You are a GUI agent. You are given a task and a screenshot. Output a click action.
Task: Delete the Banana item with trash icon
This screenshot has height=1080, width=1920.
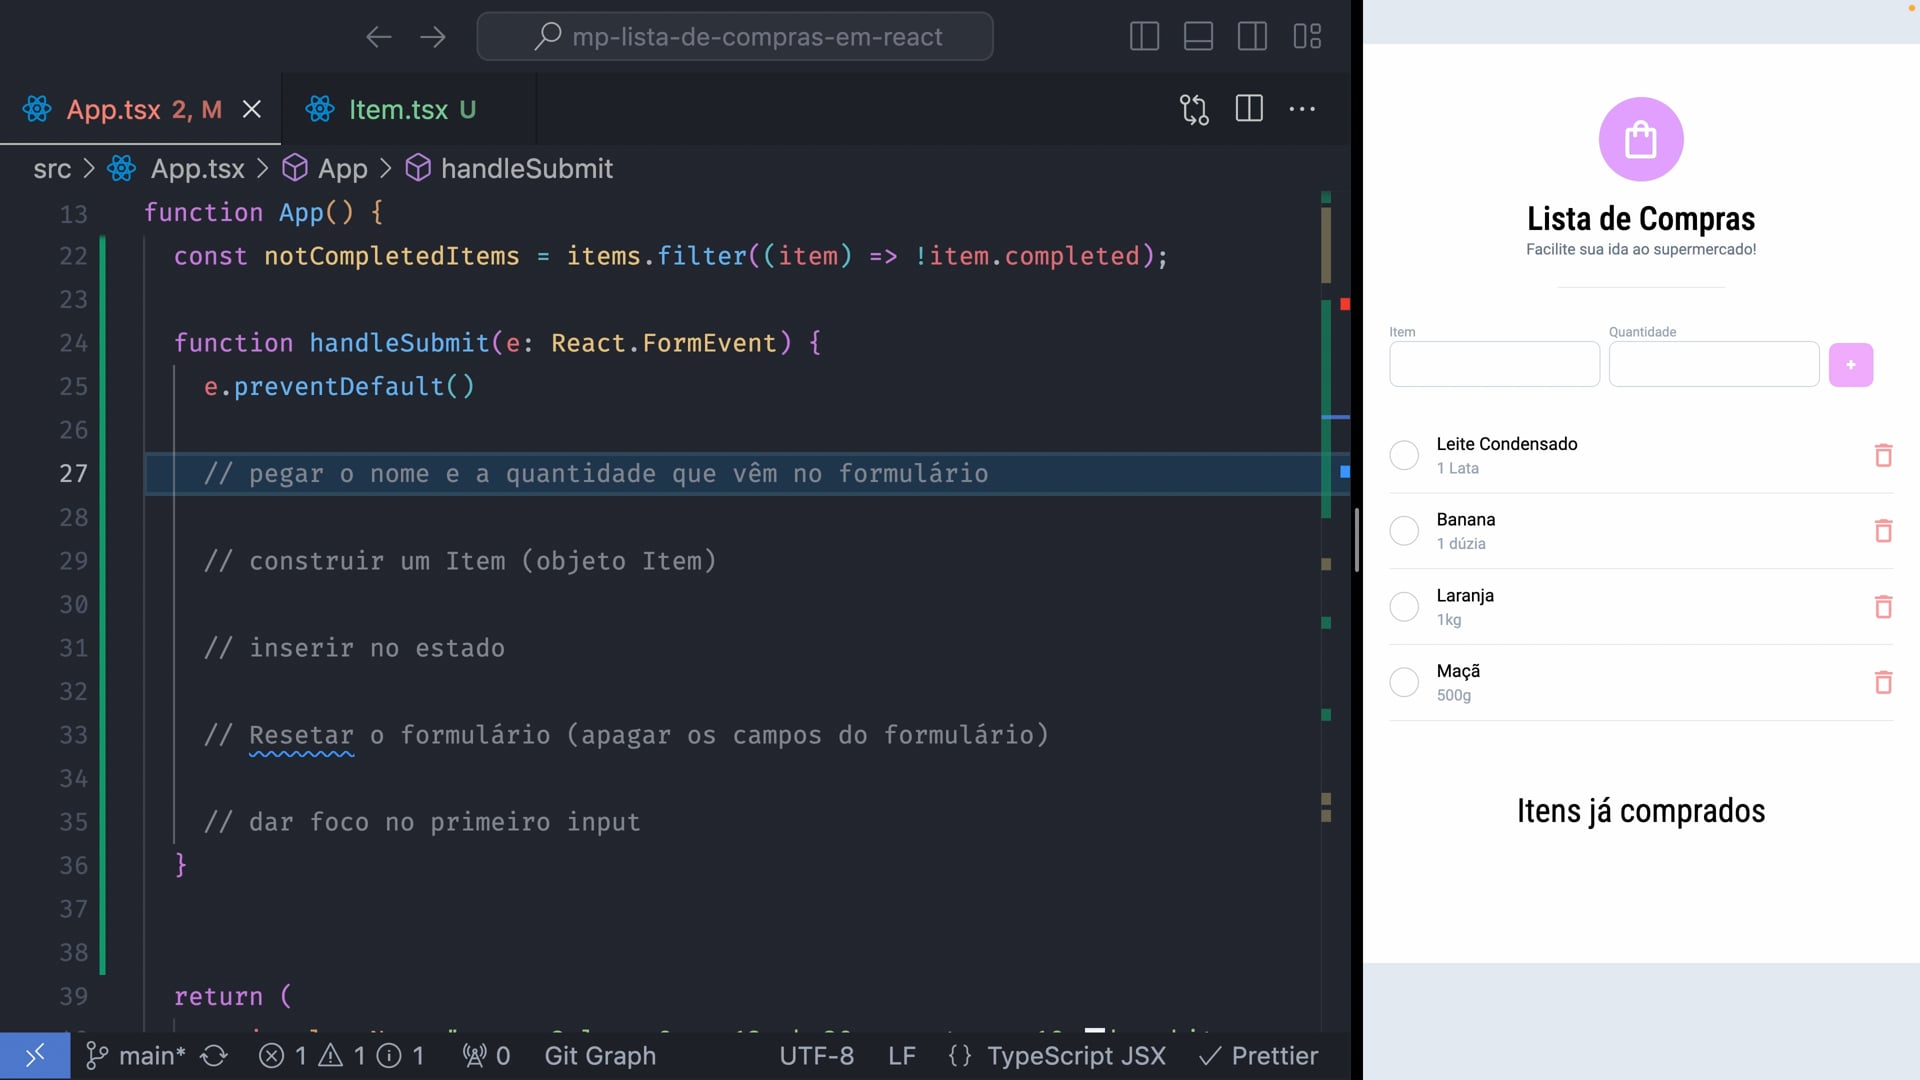1883,531
